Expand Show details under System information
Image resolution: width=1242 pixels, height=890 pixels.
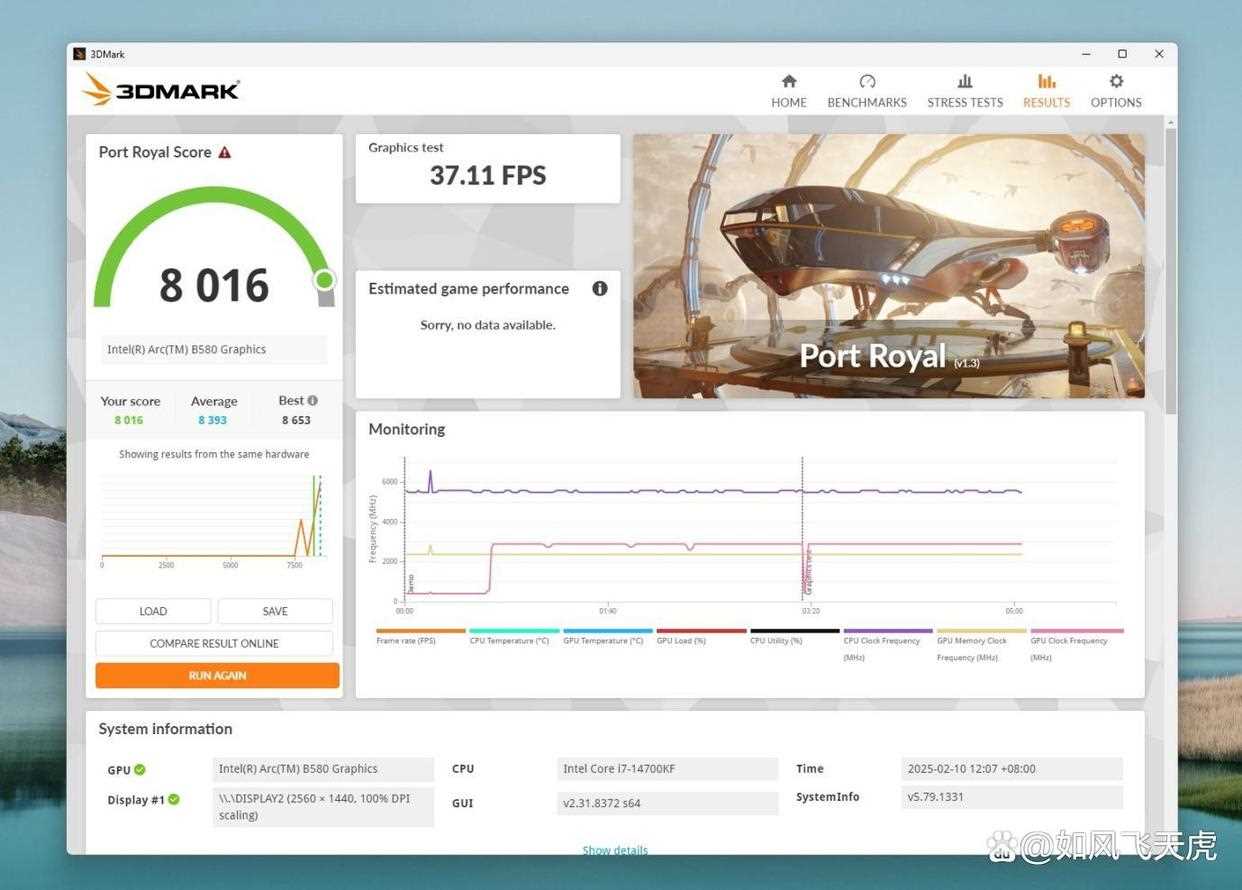tap(615, 850)
